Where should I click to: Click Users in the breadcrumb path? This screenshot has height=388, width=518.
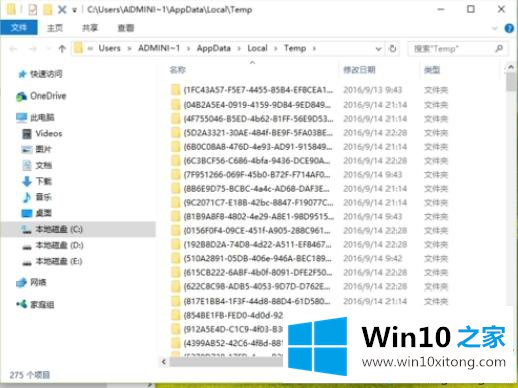(109, 48)
